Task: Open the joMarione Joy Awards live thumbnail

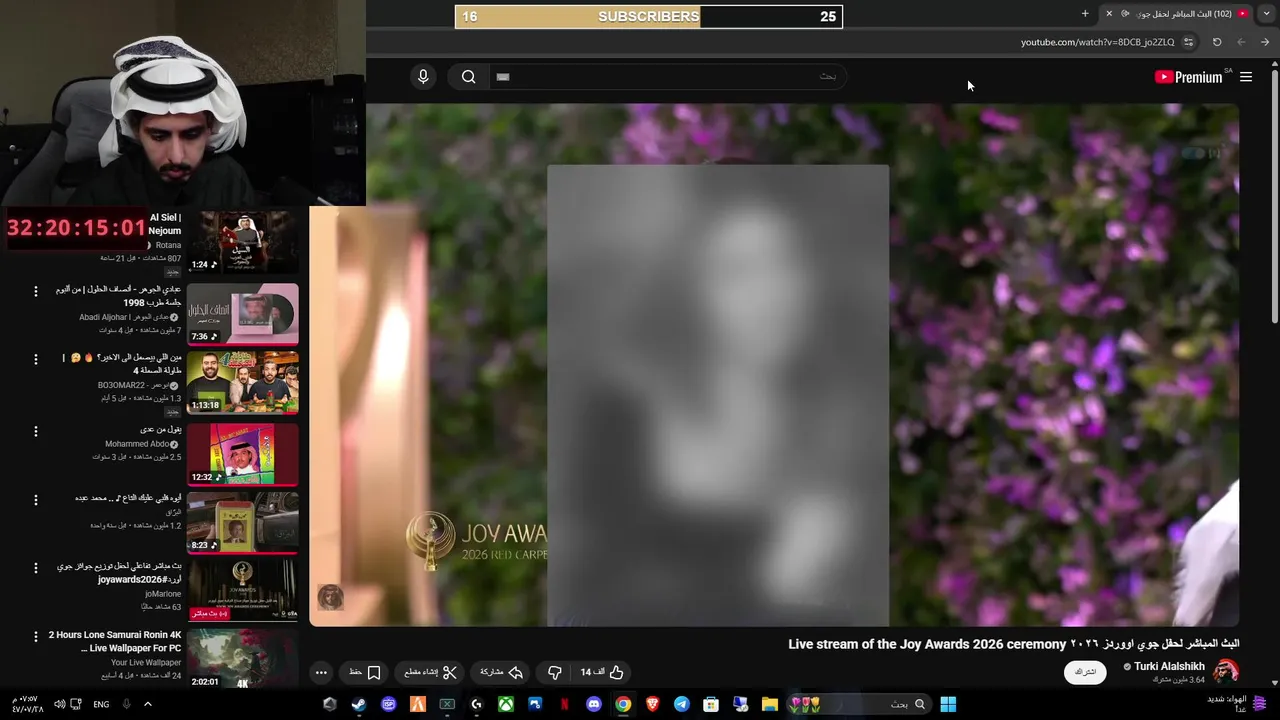Action: (243, 590)
